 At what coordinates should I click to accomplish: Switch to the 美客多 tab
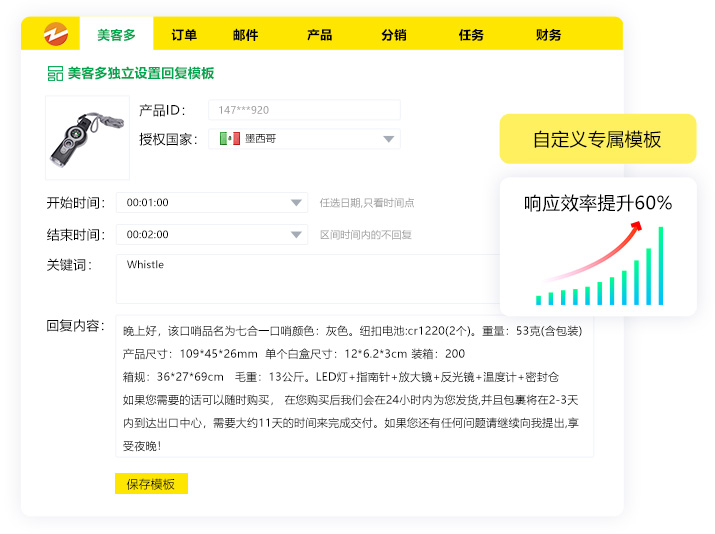[x=116, y=35]
